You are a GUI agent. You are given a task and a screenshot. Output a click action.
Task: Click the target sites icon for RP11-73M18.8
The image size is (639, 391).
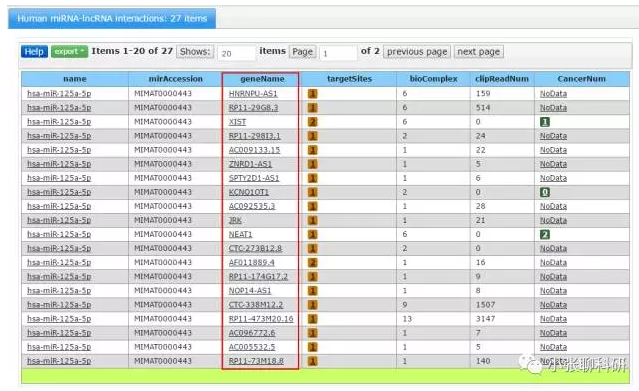tap(313, 361)
